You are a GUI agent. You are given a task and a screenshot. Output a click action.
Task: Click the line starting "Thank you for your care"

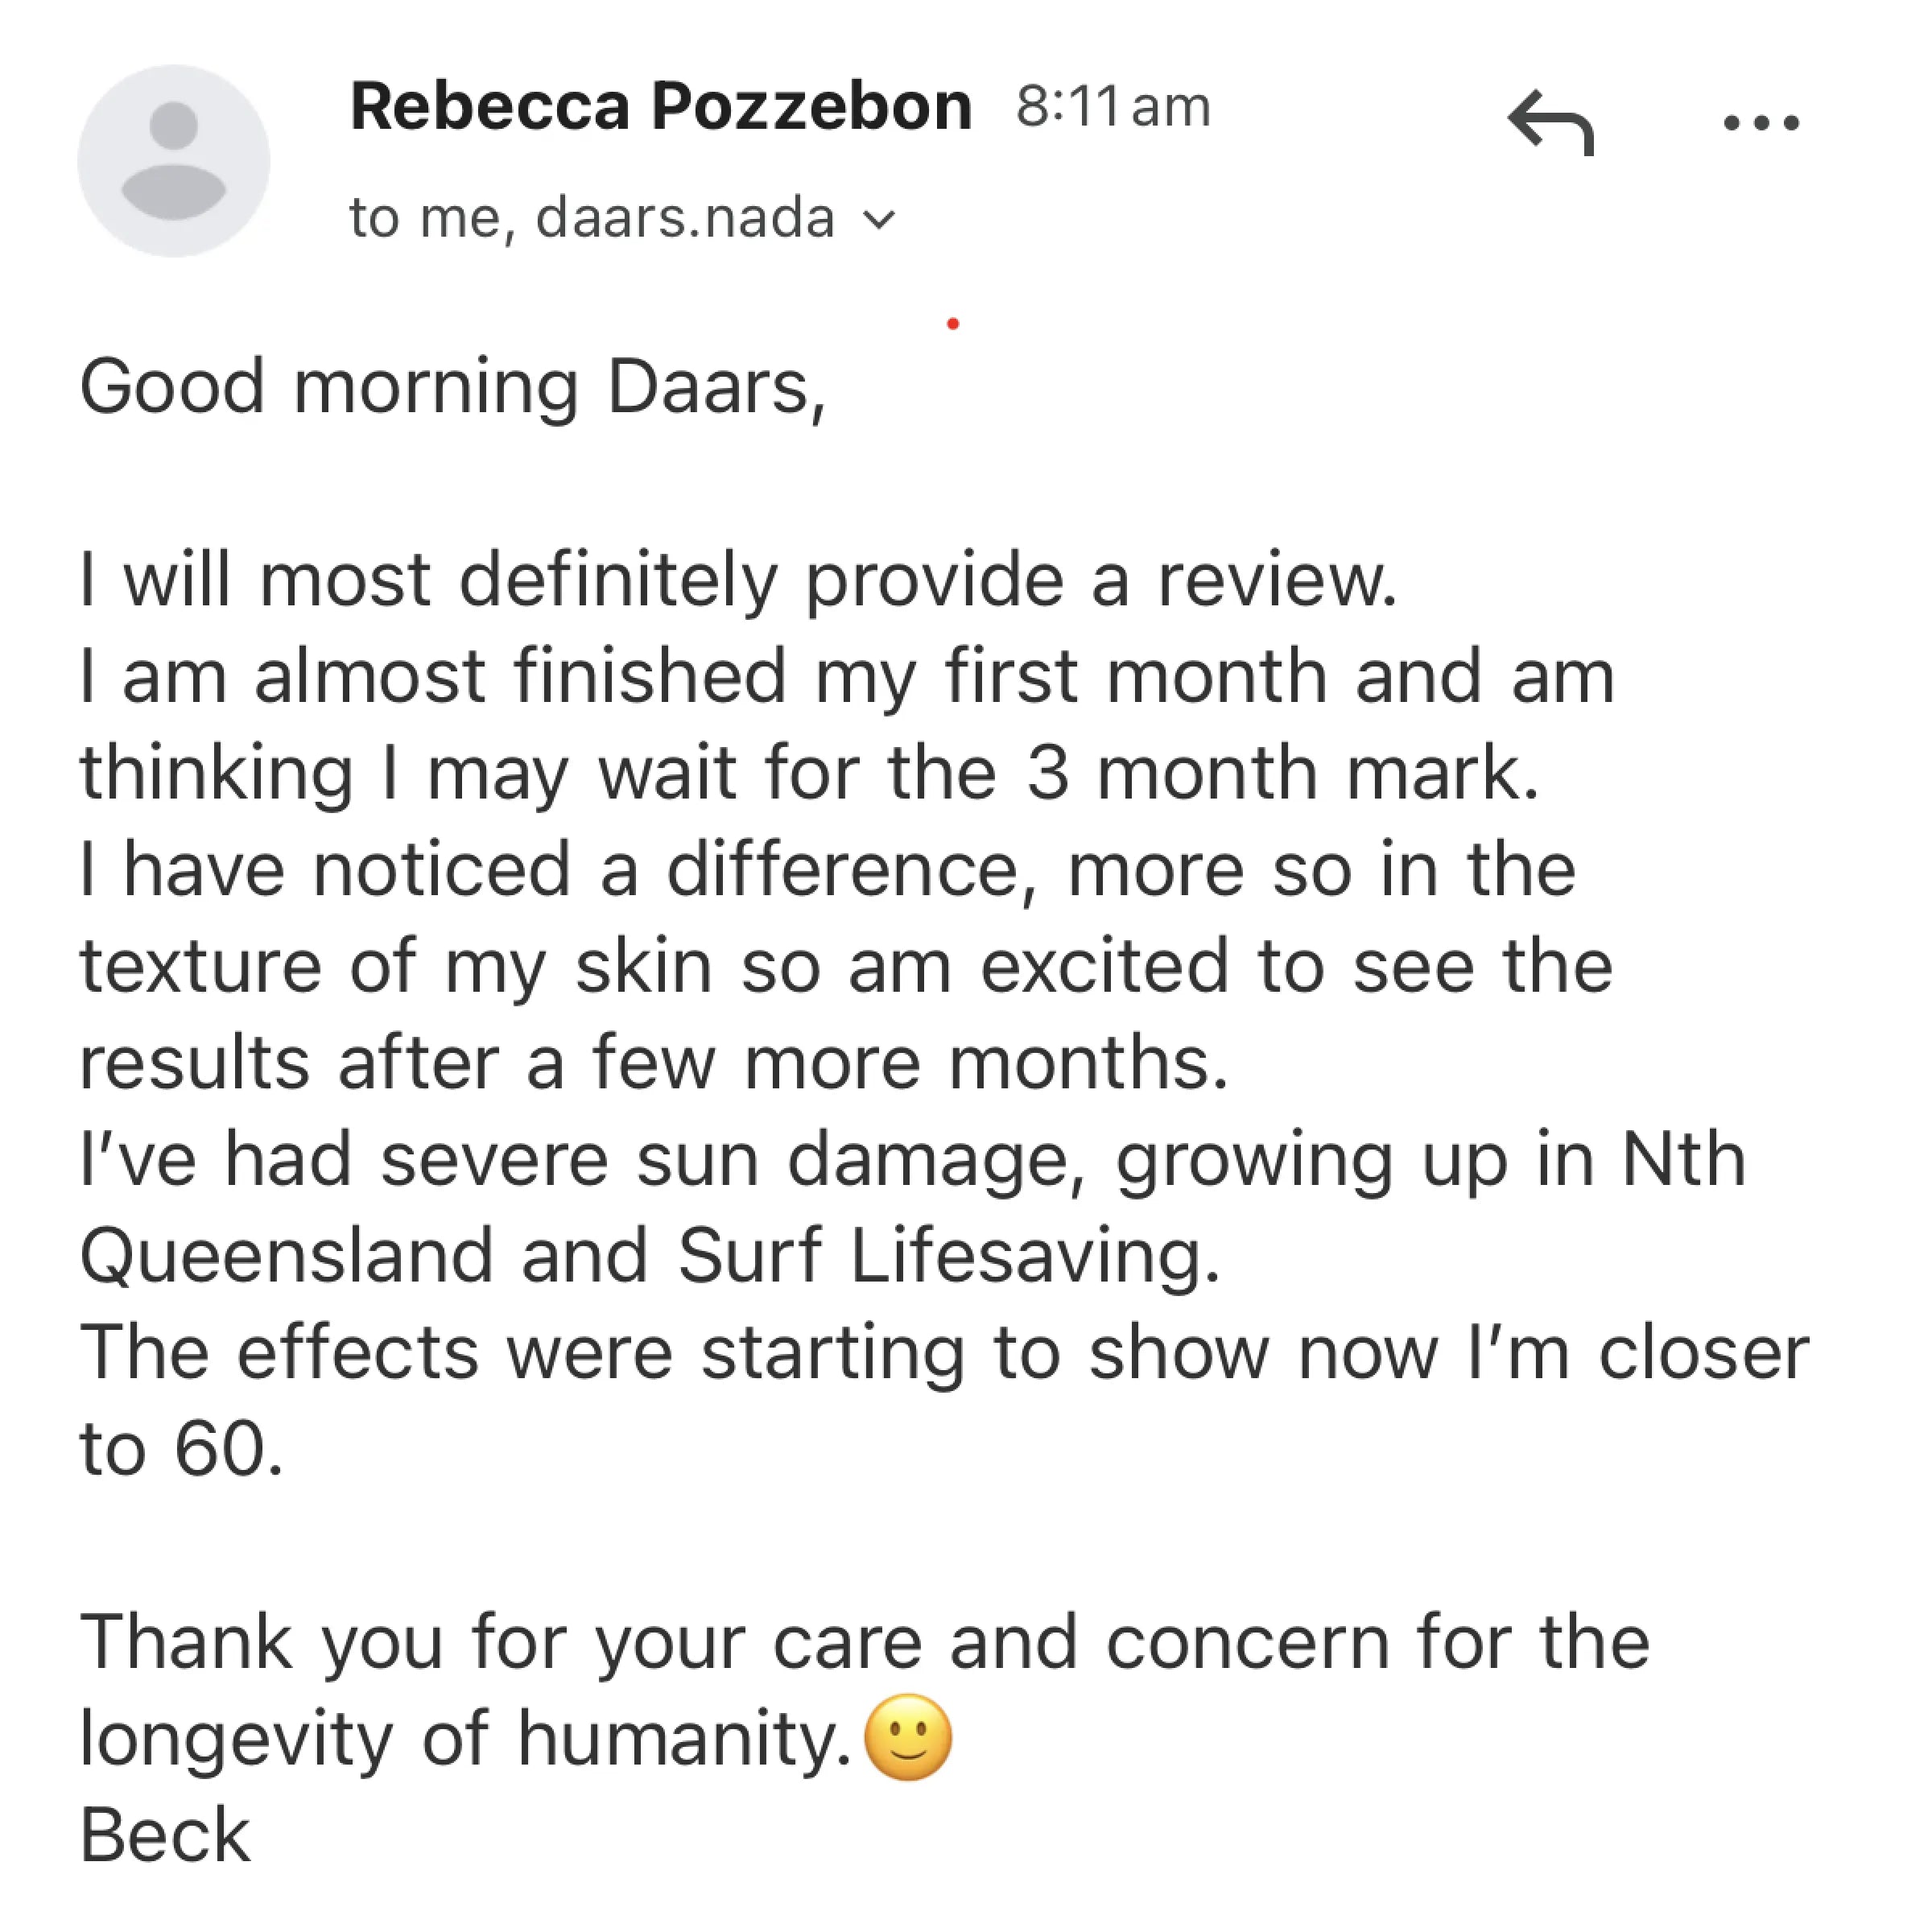(x=864, y=1642)
